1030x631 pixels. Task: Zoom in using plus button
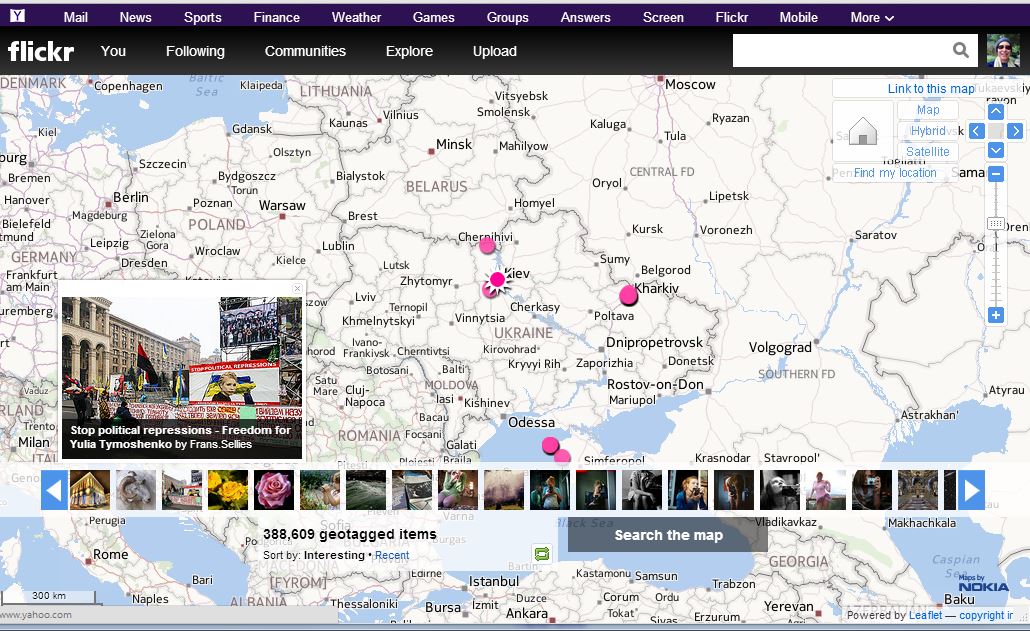point(996,315)
